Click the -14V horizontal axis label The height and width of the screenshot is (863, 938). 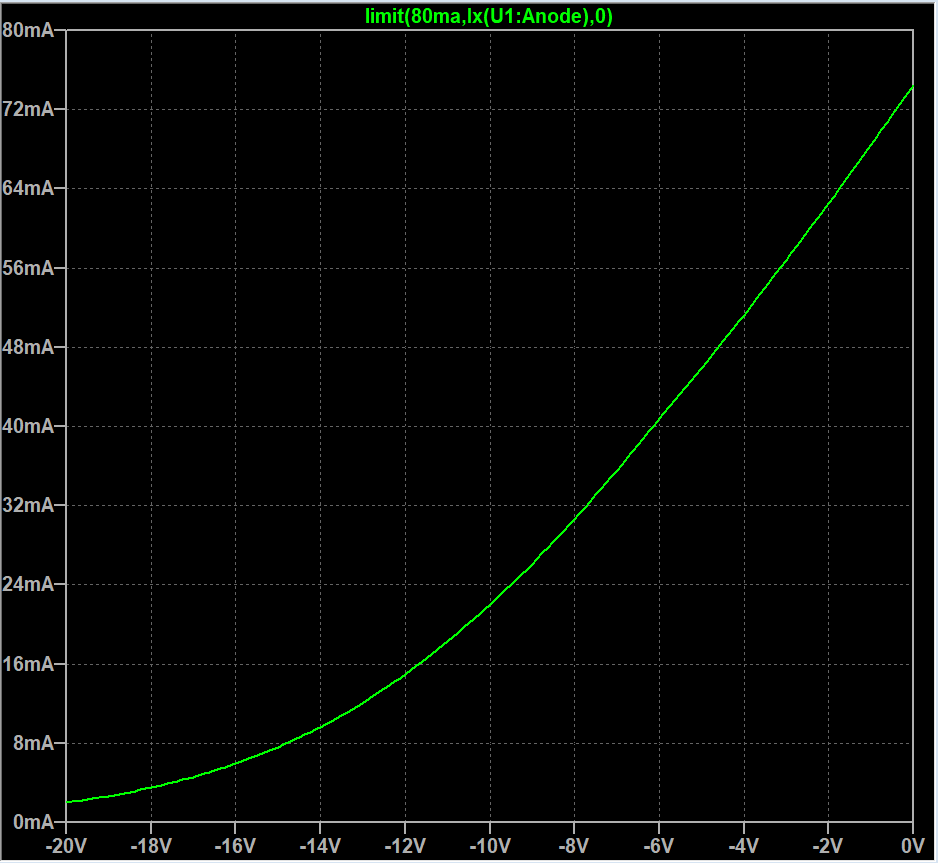321,846
